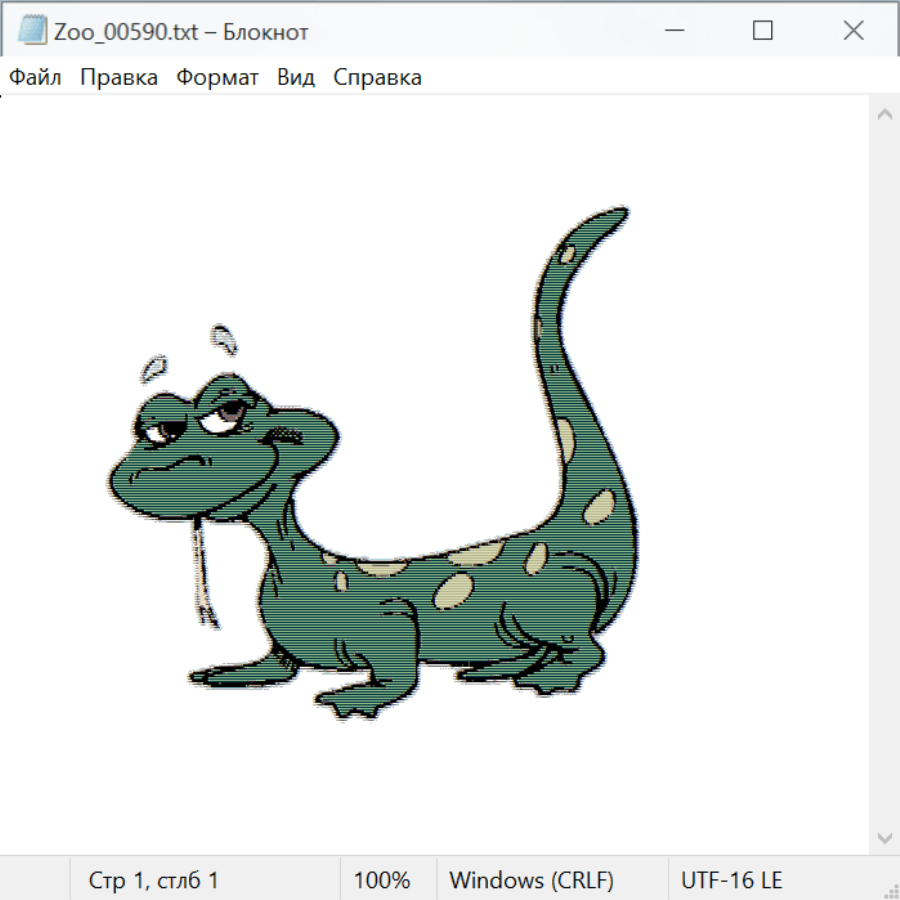Open the Формат menu
The height and width of the screenshot is (900, 900).
pos(217,78)
